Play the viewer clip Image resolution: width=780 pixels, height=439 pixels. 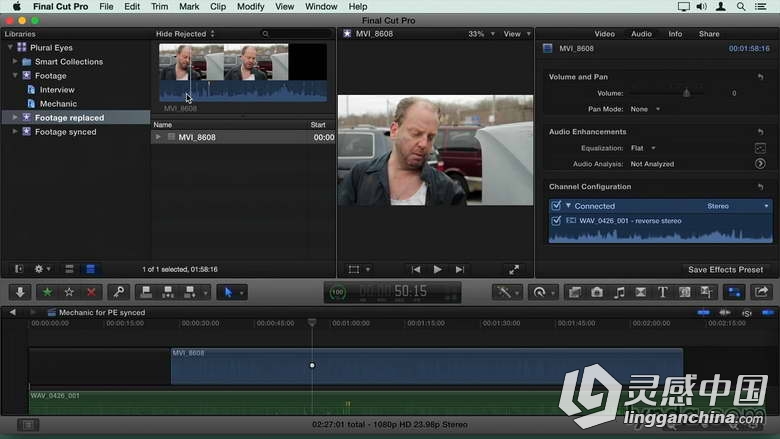click(x=437, y=269)
